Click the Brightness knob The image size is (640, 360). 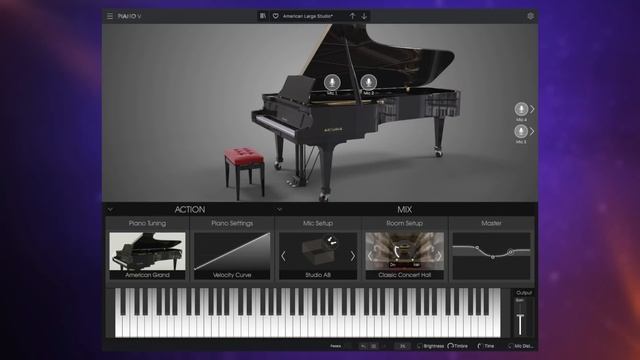tap(419, 346)
